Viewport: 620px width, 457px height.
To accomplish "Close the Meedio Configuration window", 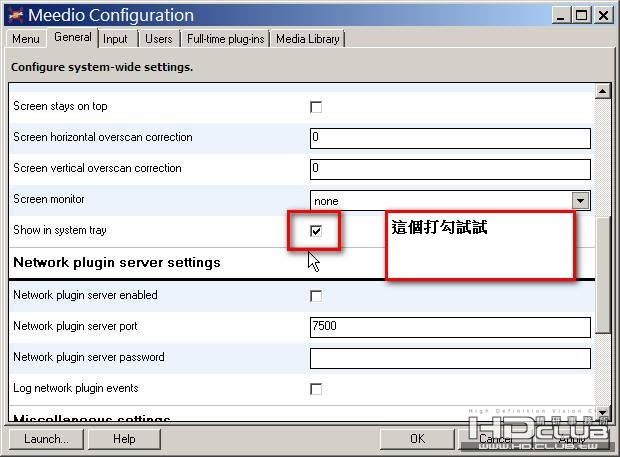I will point(603,15).
